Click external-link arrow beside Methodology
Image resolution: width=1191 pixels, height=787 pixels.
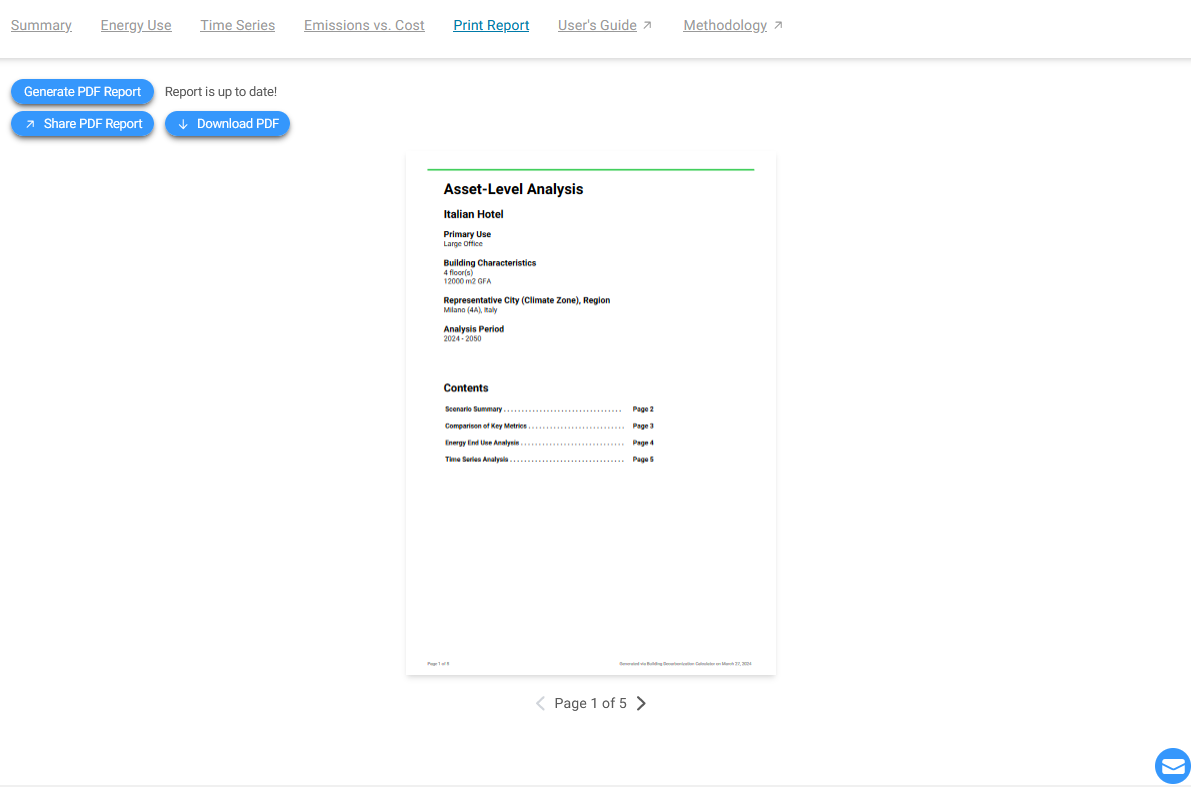[x=778, y=25]
